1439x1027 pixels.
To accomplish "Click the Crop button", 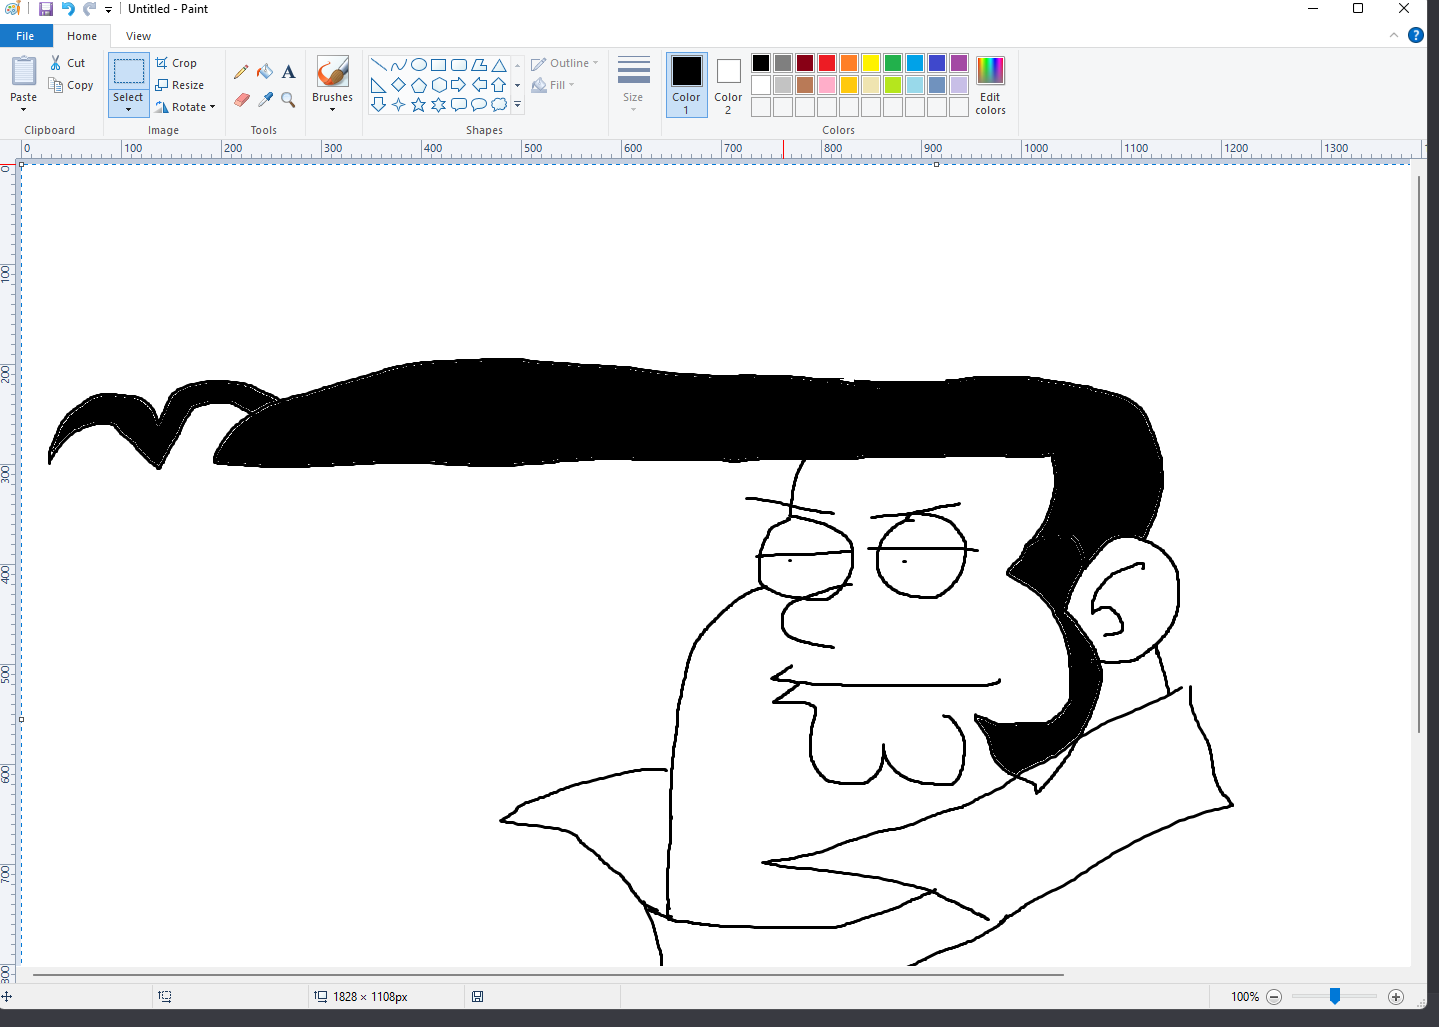I will click(176, 63).
